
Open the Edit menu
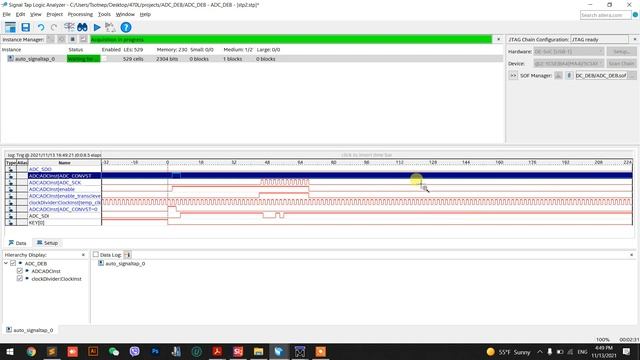click(20, 14)
